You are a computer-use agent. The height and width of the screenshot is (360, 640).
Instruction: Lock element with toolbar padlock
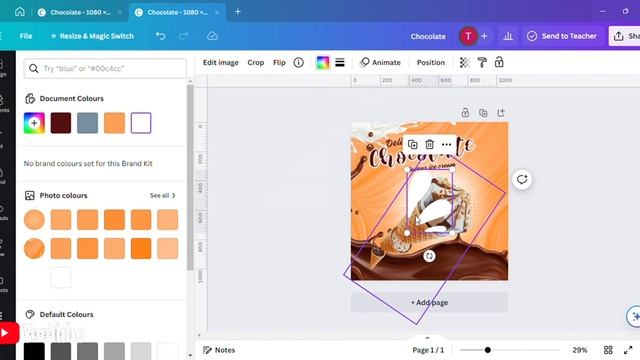pos(499,62)
